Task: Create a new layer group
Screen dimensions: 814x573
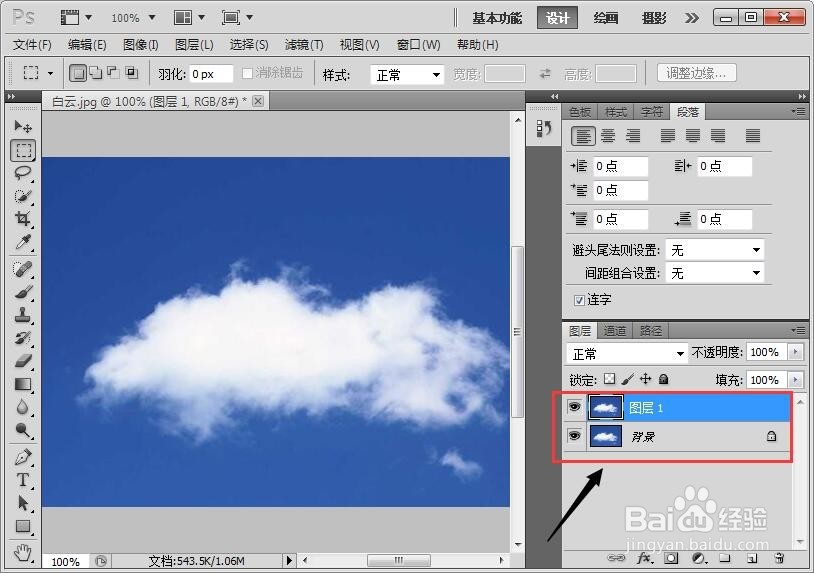Action: click(x=725, y=558)
